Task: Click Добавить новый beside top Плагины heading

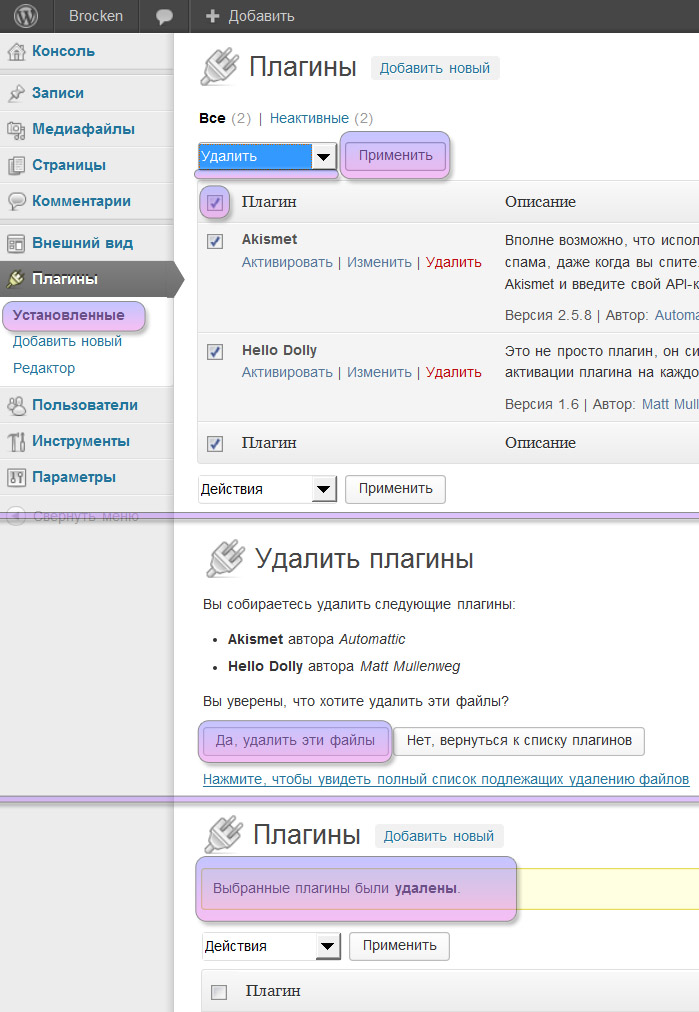Action: 434,68
